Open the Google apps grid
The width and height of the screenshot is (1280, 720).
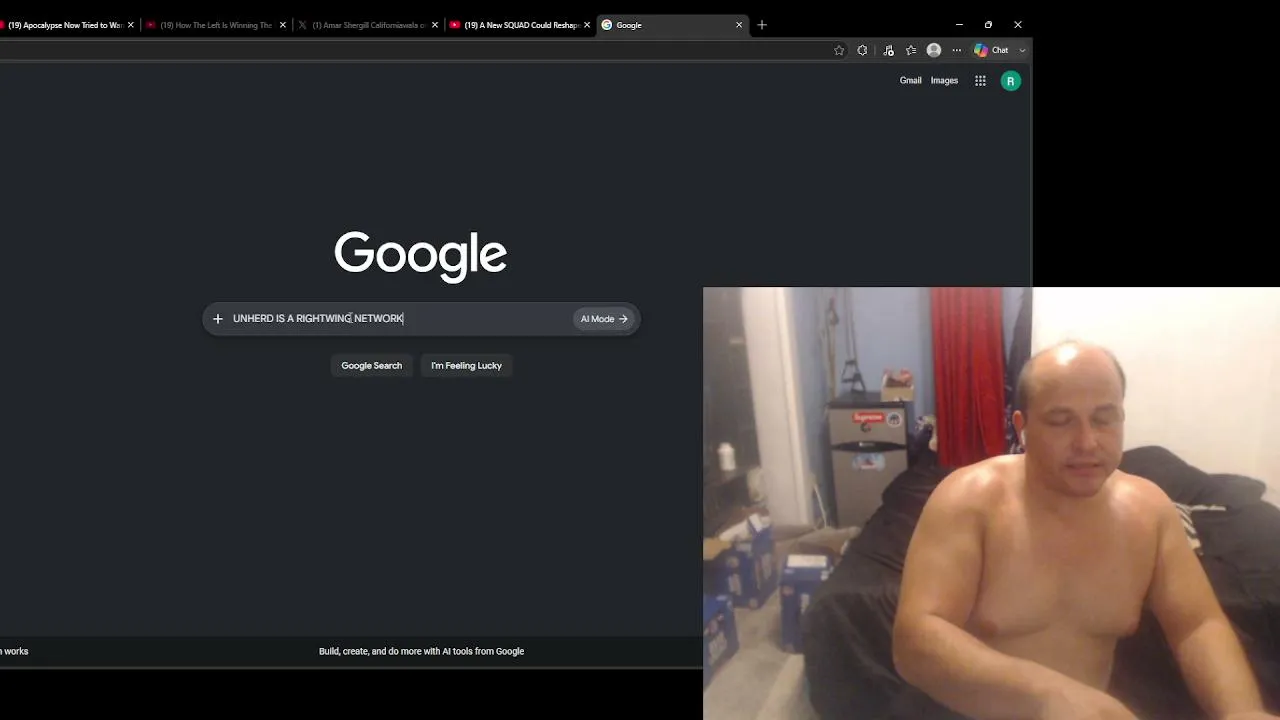tap(980, 81)
